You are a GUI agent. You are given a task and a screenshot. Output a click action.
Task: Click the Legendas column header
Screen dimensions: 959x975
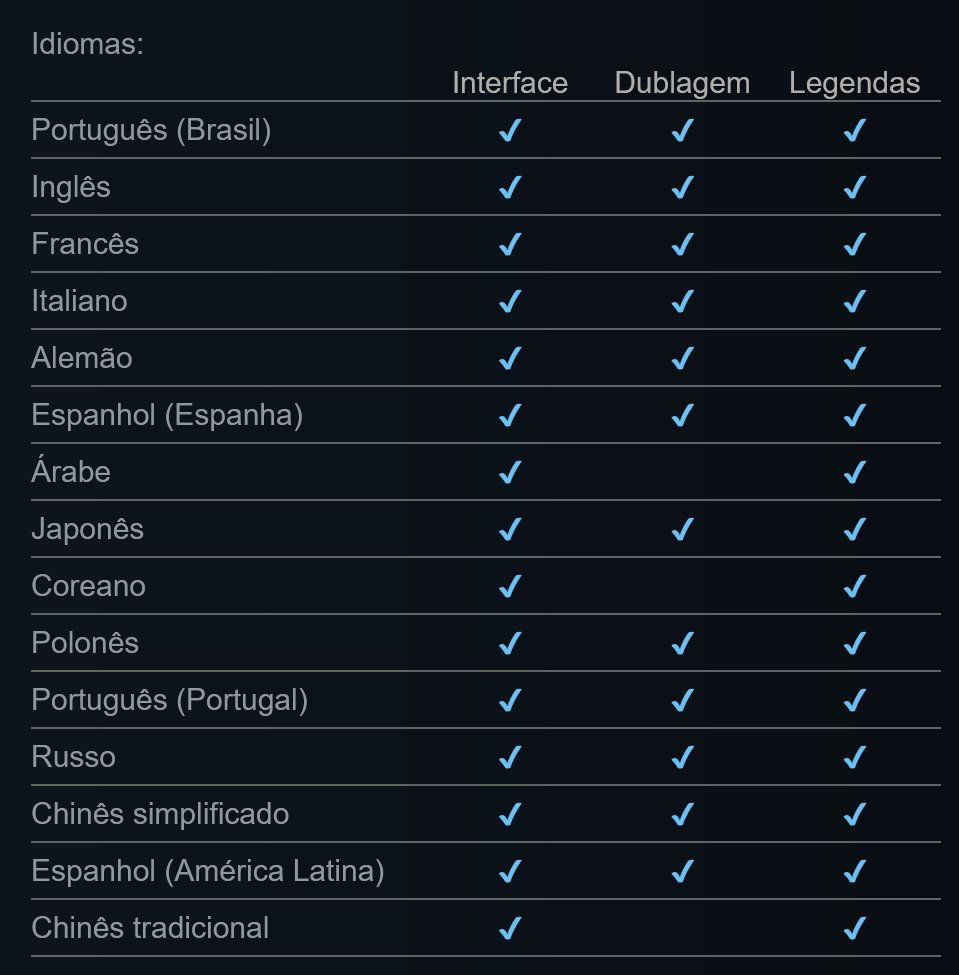tap(854, 82)
